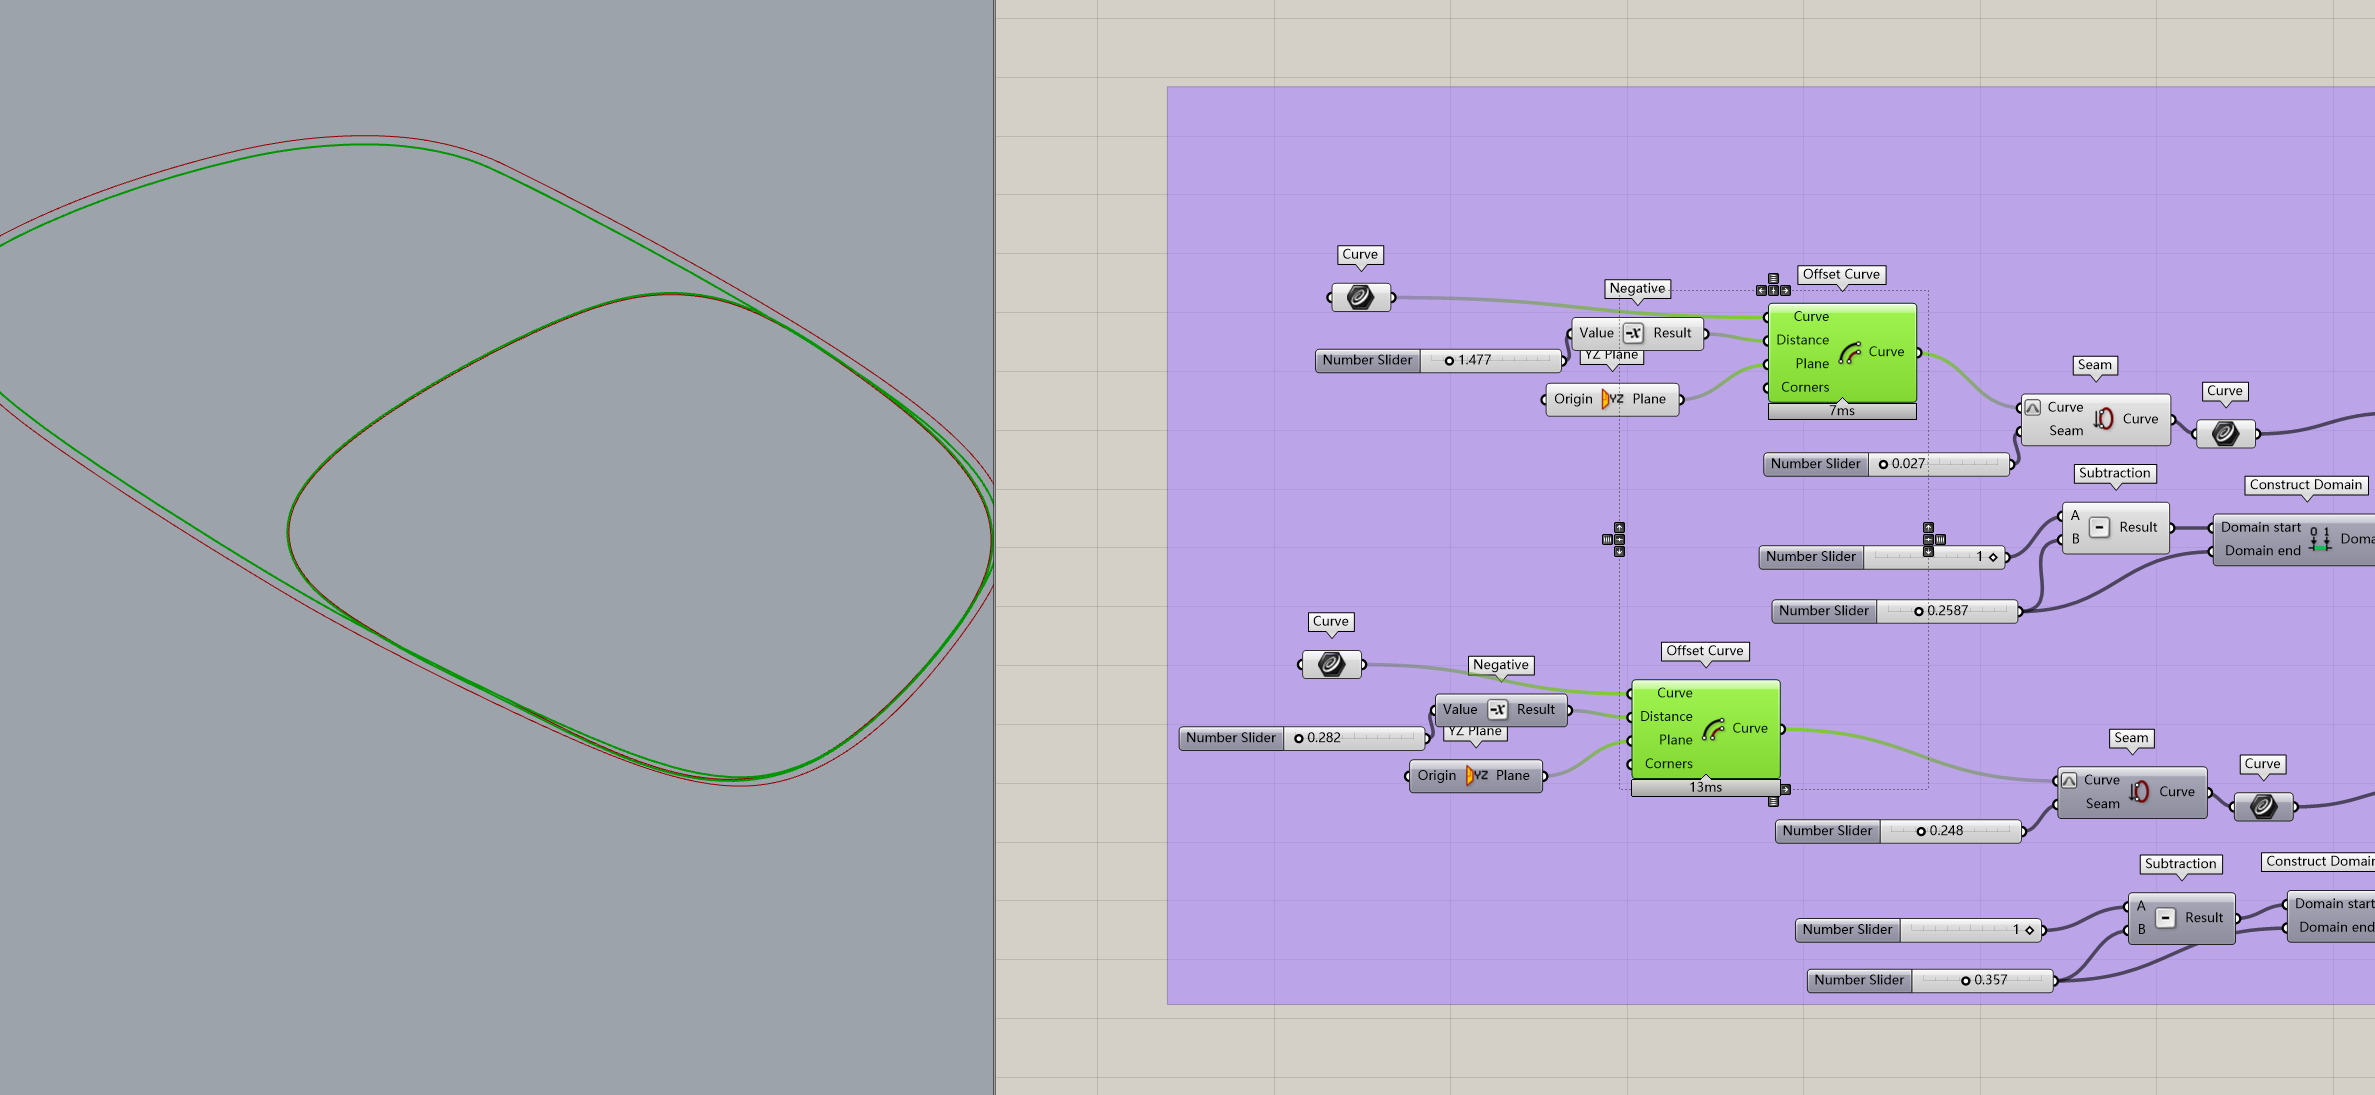This screenshot has height=1095, width=2375.
Task: Select the Negative -x icon beside the 1.477 slider
Action: coord(1633,333)
